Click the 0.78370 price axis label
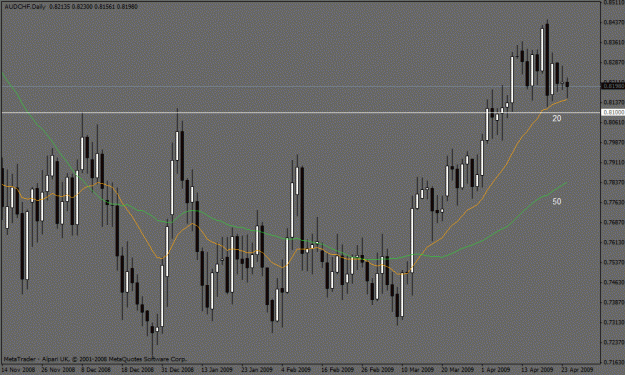 pos(614,182)
